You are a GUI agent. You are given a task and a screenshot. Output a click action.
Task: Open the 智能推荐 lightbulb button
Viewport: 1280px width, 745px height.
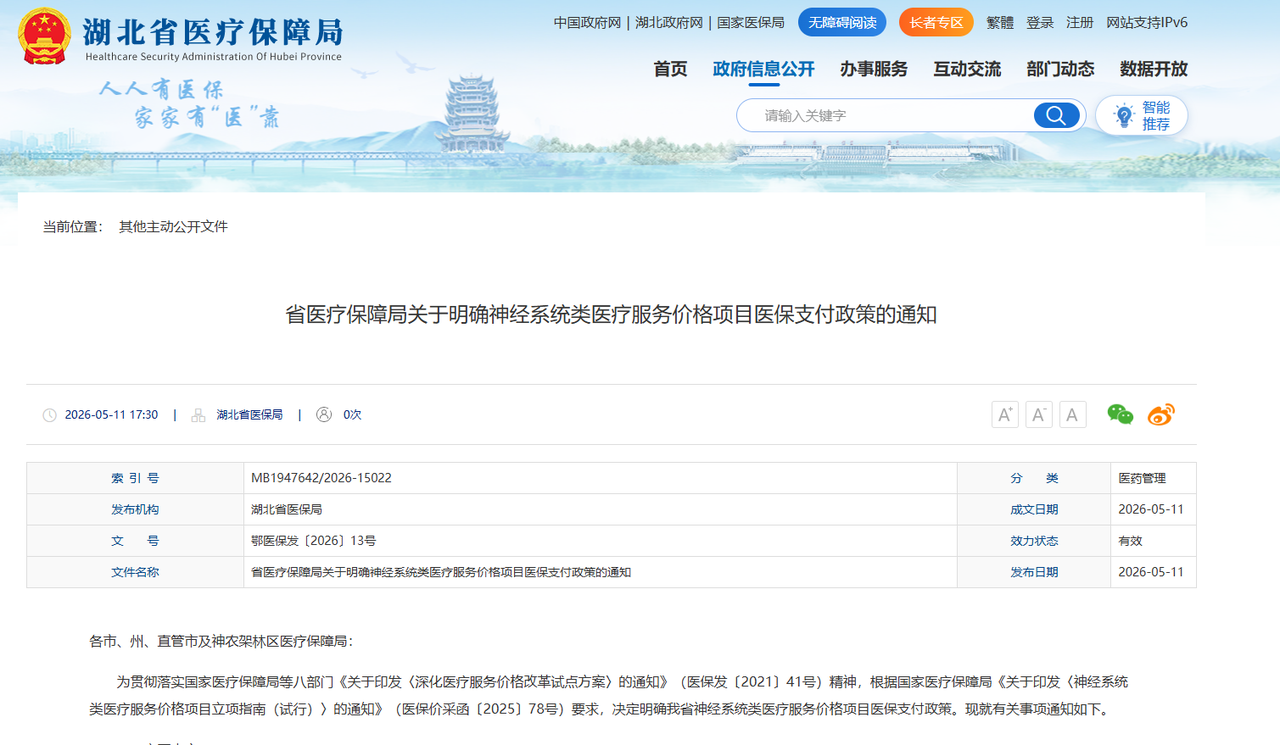1141,115
